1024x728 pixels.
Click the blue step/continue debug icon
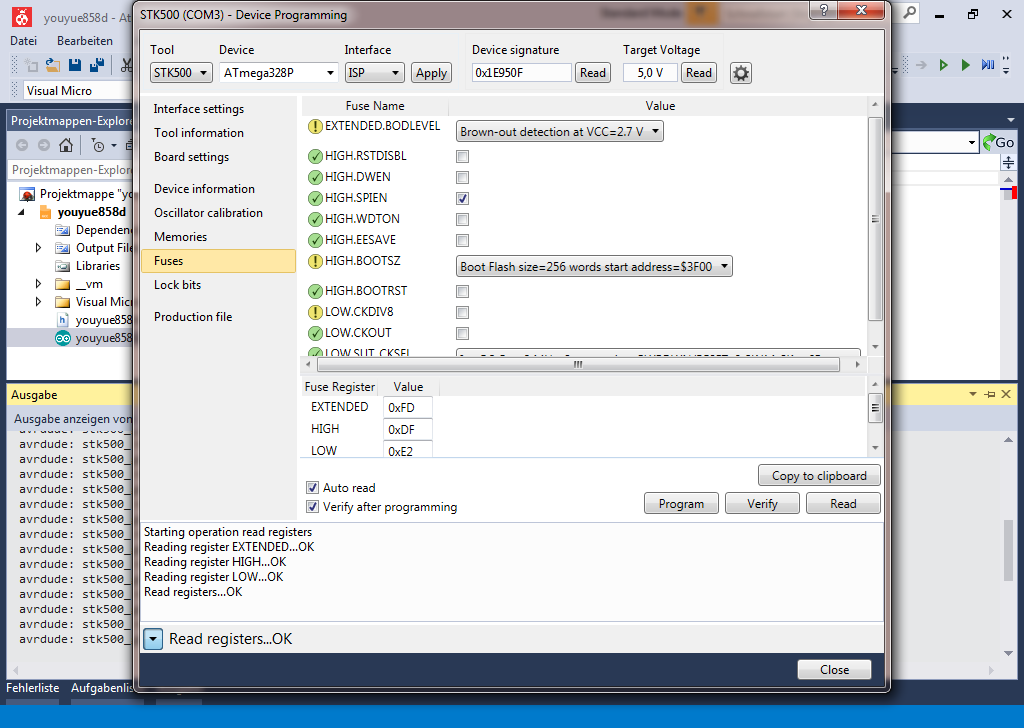pyautogui.click(x=987, y=65)
